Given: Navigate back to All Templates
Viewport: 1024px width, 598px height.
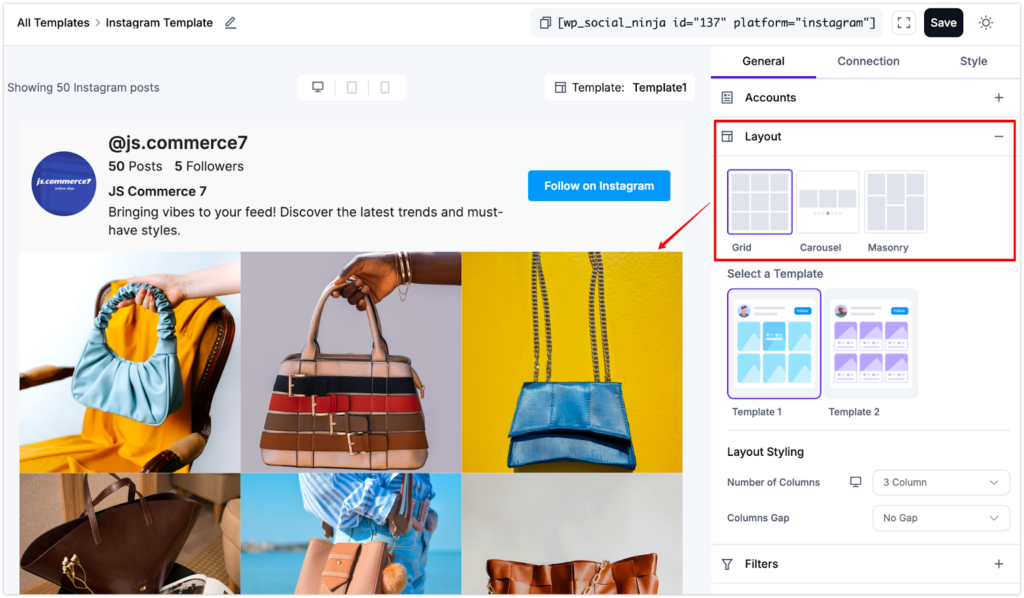Looking at the screenshot, I should (x=53, y=22).
